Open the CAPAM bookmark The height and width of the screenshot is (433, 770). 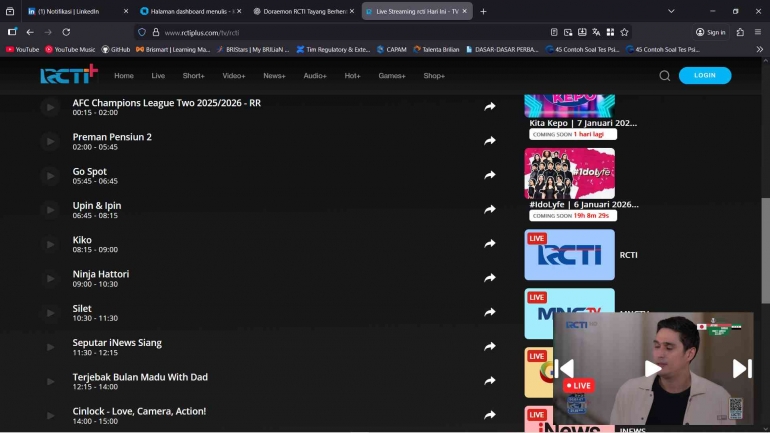click(x=392, y=50)
